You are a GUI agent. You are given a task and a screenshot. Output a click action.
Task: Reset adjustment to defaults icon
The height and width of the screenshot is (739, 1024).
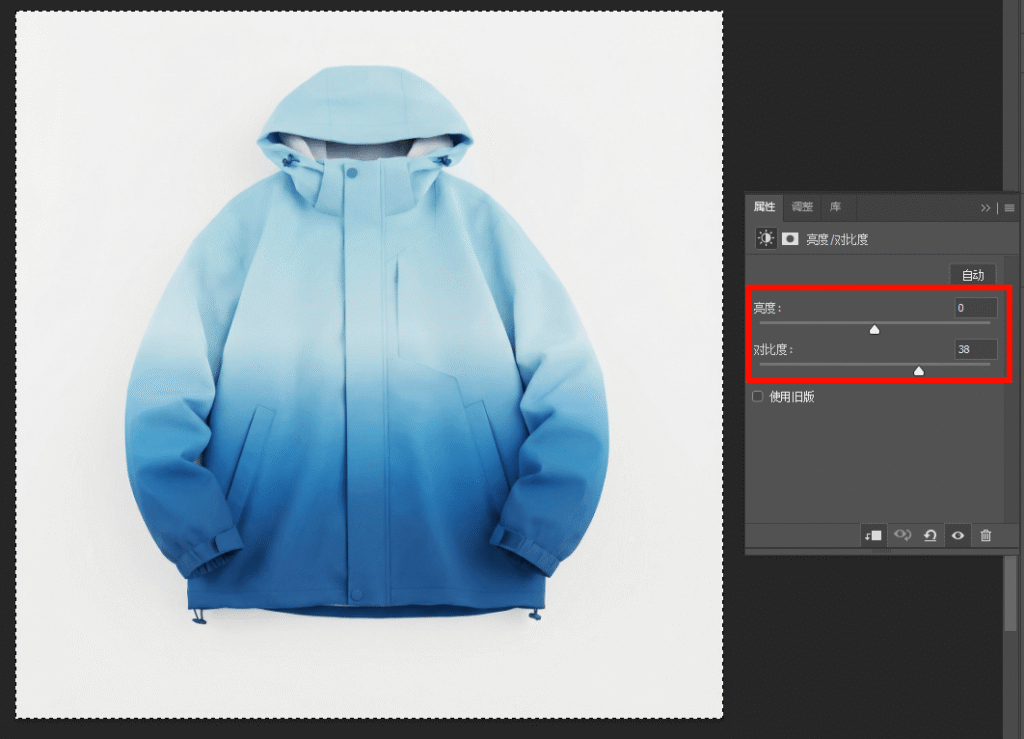[x=930, y=536]
